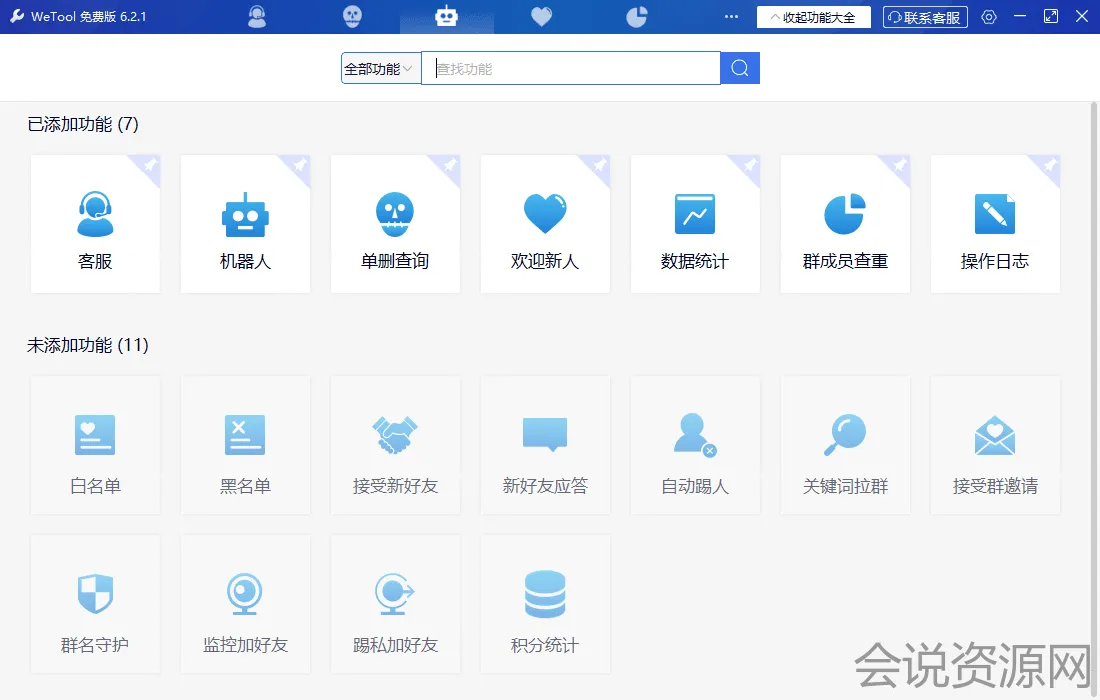The height and width of the screenshot is (700, 1100).
Task: Switch to the heart tab in top bar
Action: 541,17
